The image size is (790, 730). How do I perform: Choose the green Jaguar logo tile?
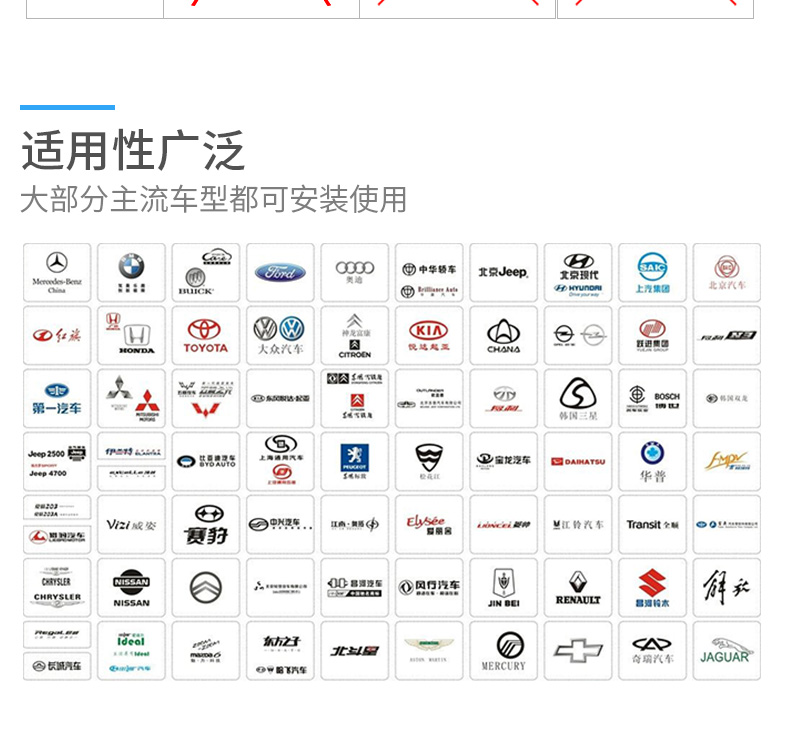point(726,650)
